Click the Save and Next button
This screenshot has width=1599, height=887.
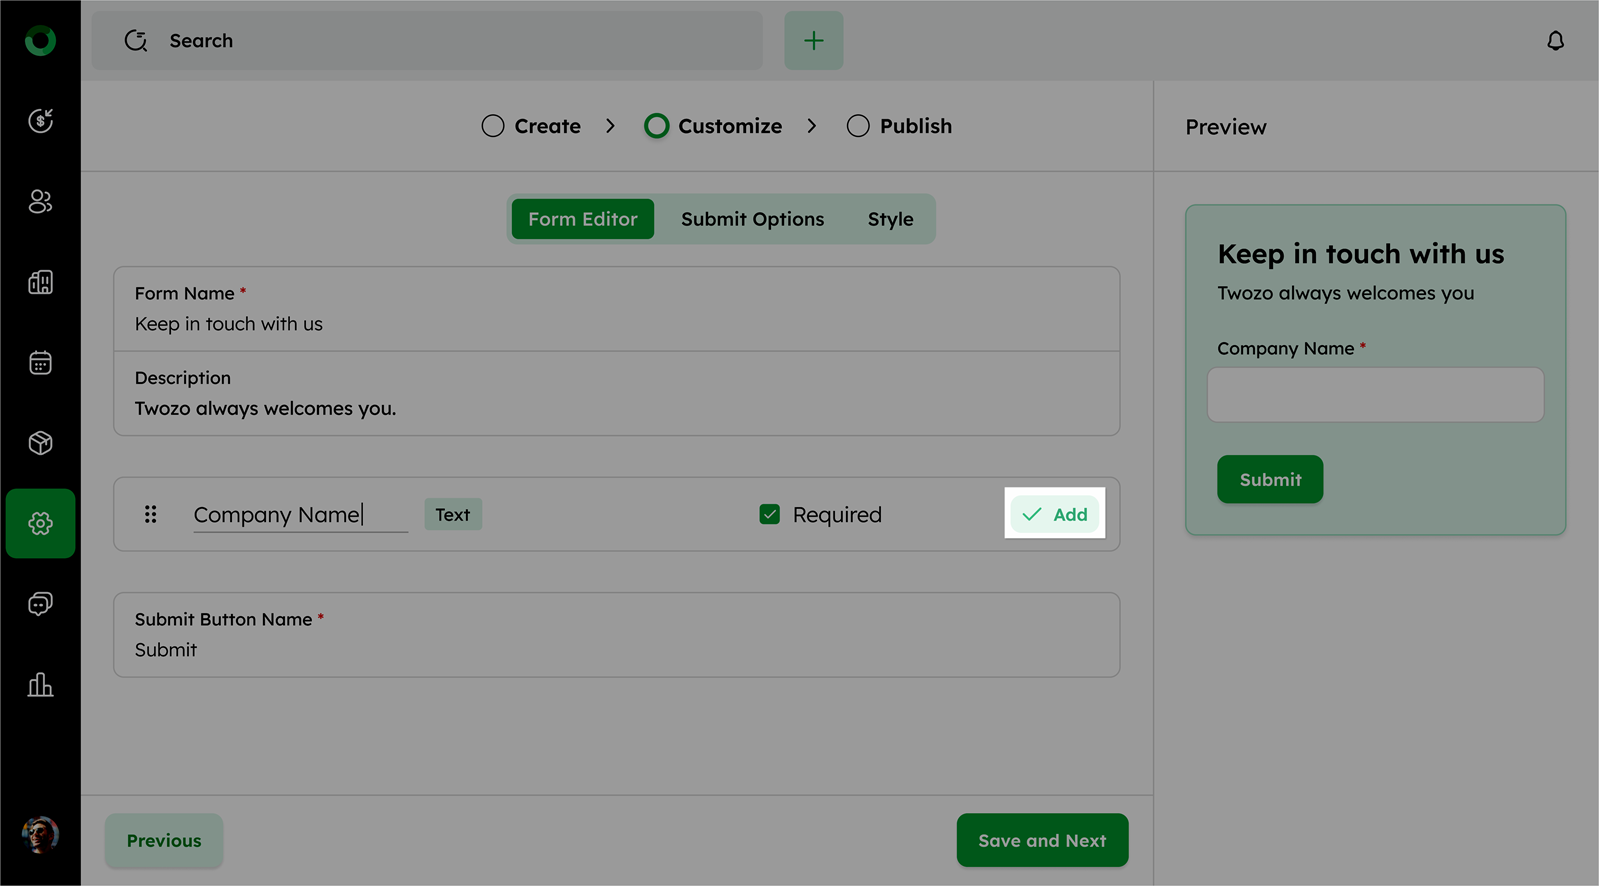[1042, 840]
